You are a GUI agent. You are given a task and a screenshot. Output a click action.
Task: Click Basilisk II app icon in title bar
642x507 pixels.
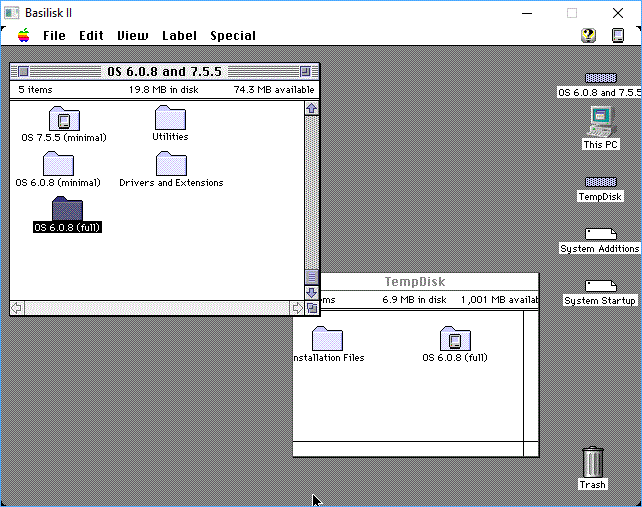click(11, 13)
